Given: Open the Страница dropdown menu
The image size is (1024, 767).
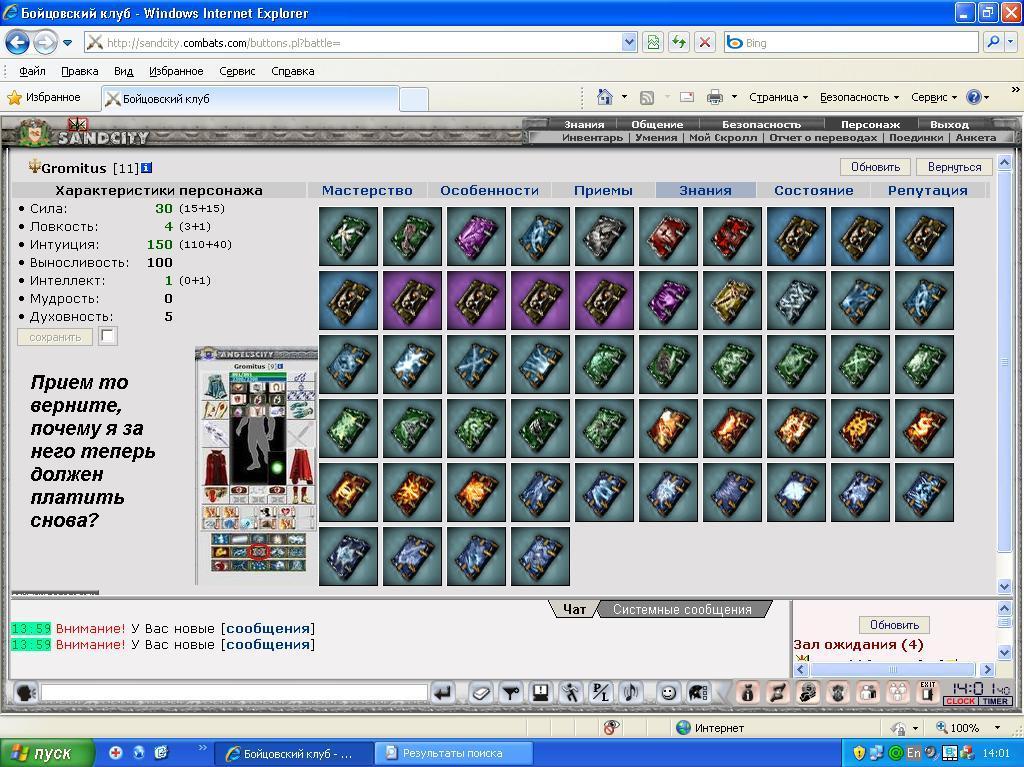Looking at the screenshot, I should (x=778, y=97).
